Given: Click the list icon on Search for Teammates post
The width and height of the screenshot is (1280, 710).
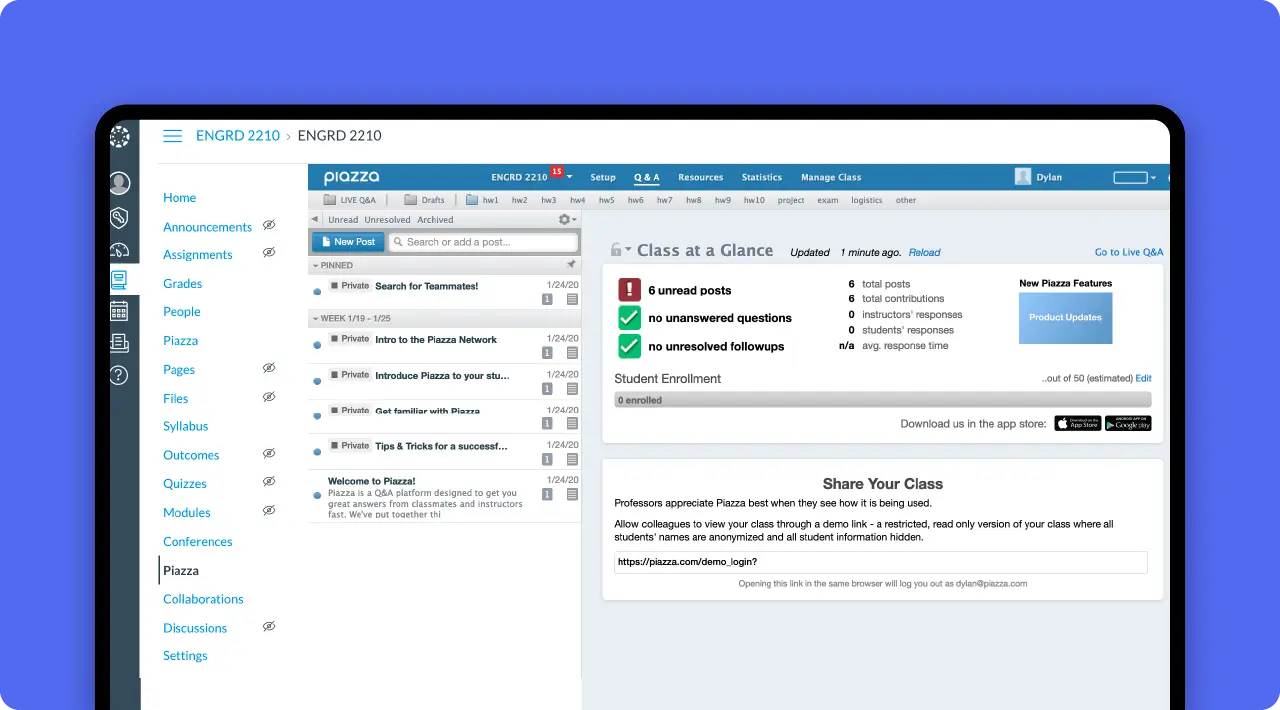Looking at the screenshot, I should tap(572, 299).
